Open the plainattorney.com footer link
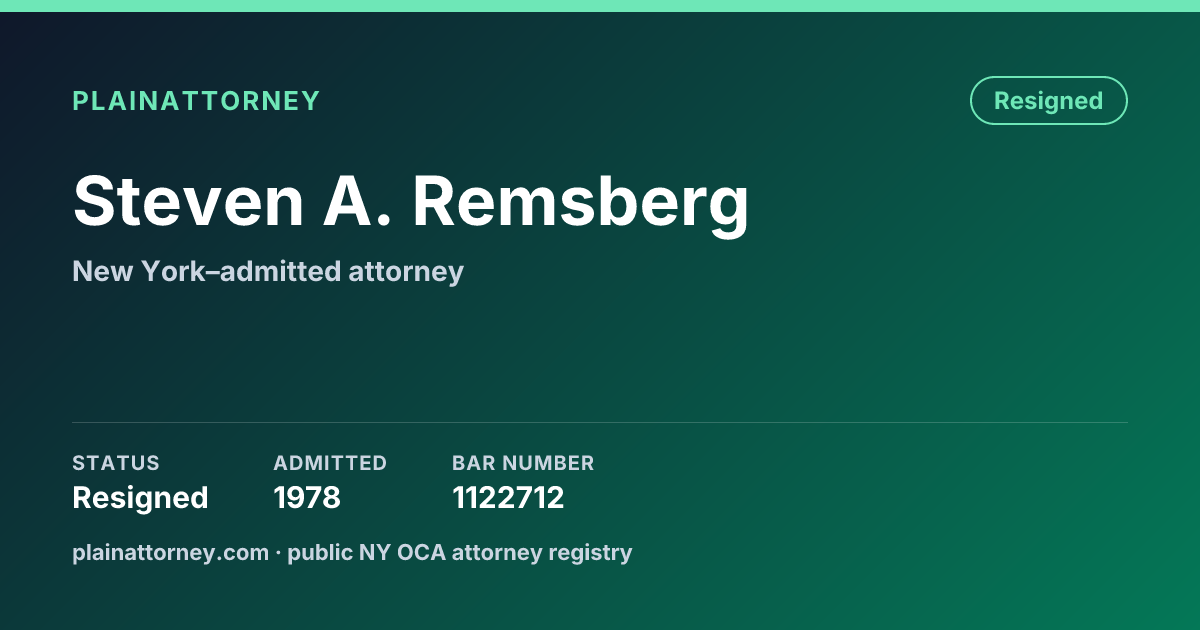The height and width of the screenshot is (630, 1200). [171, 553]
